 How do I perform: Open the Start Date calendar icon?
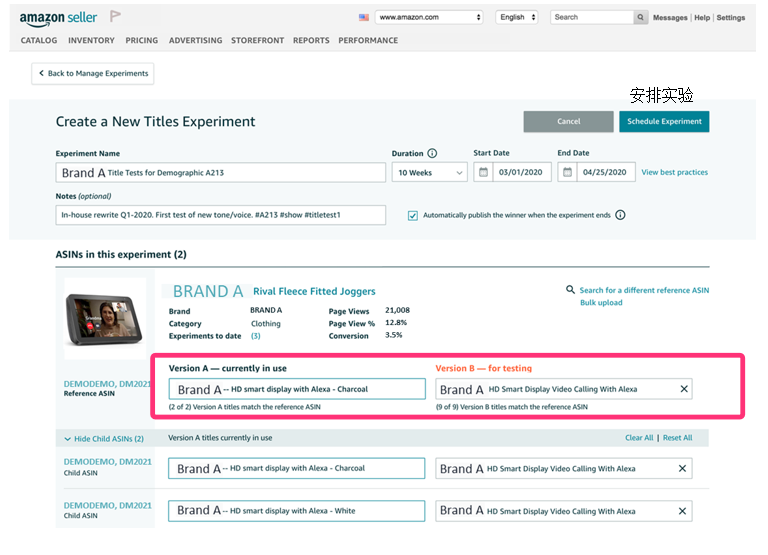point(483,173)
